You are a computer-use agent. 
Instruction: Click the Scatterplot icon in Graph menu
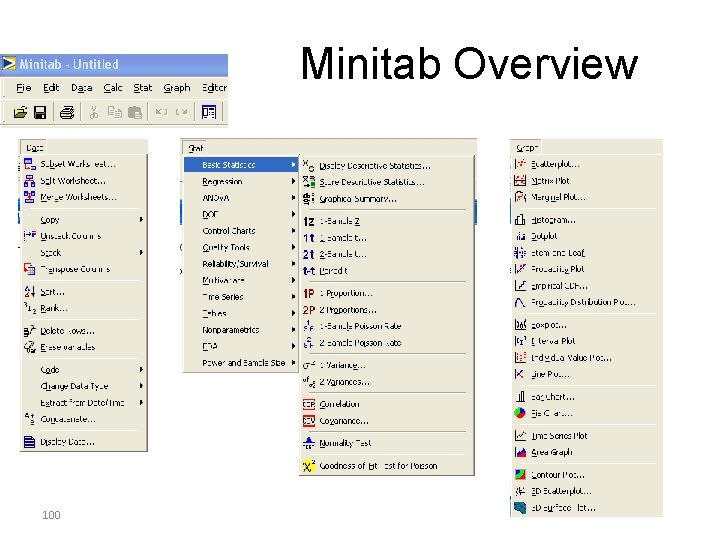click(x=520, y=164)
